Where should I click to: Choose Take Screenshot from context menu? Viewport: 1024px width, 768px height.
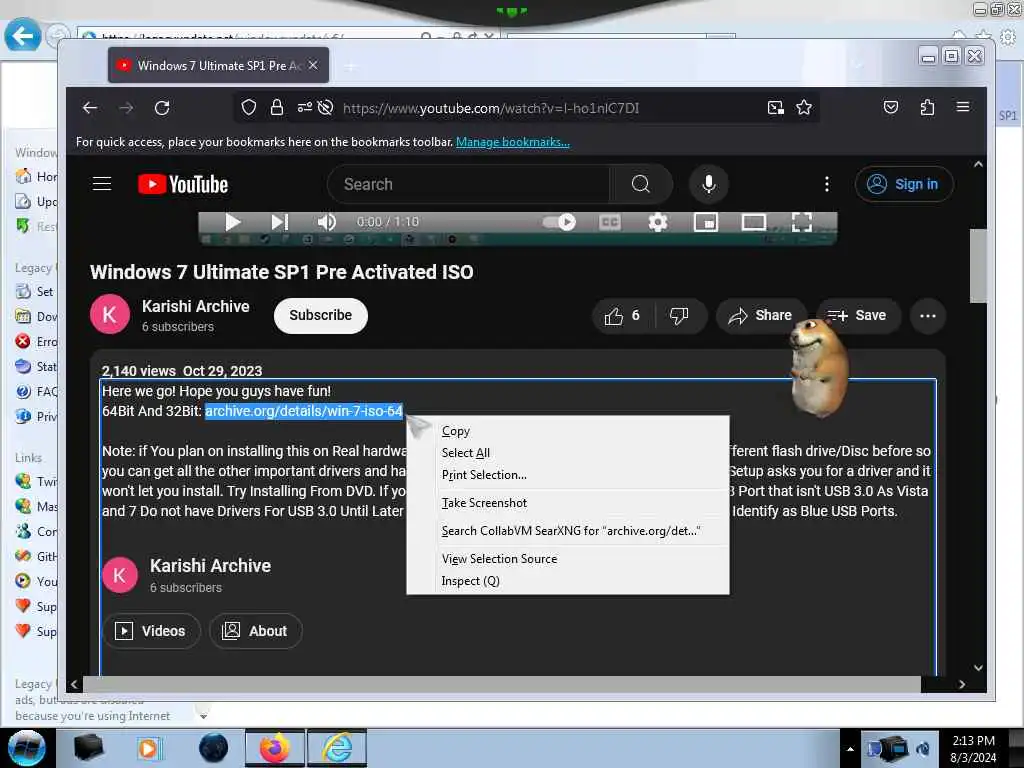pyautogui.click(x=568, y=503)
